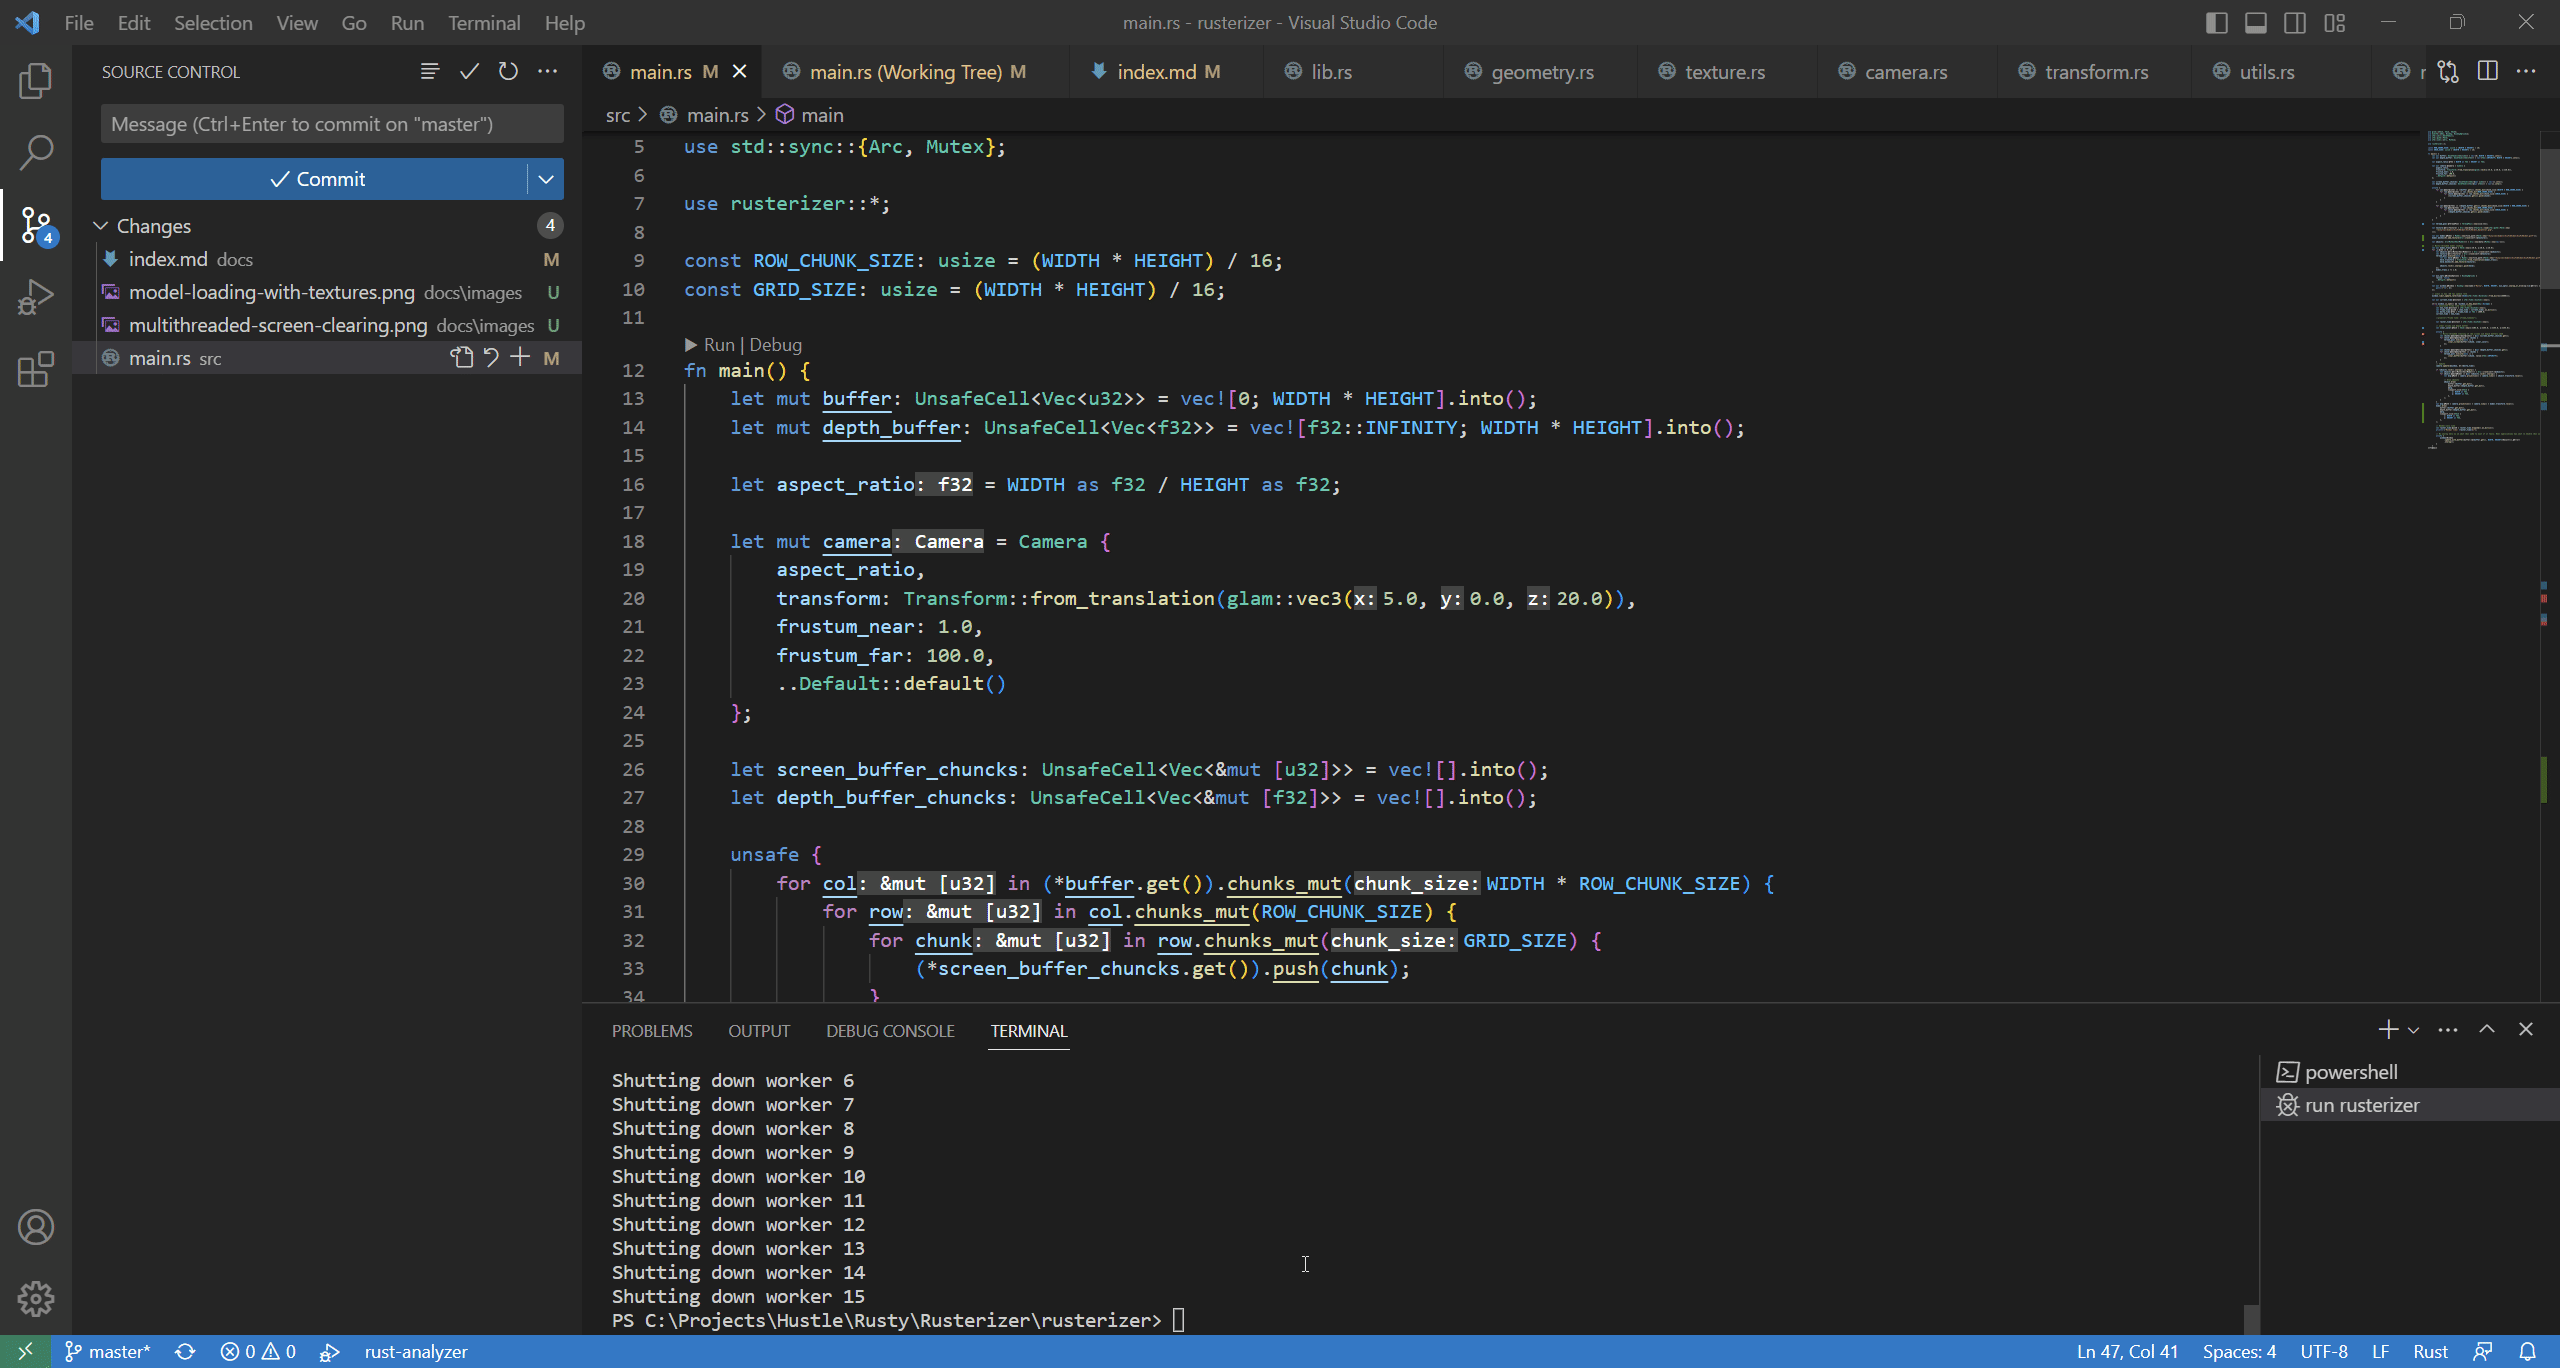Maximize the terminal panel size
Screen dimensions: 2560x1368
coord(2487,1030)
